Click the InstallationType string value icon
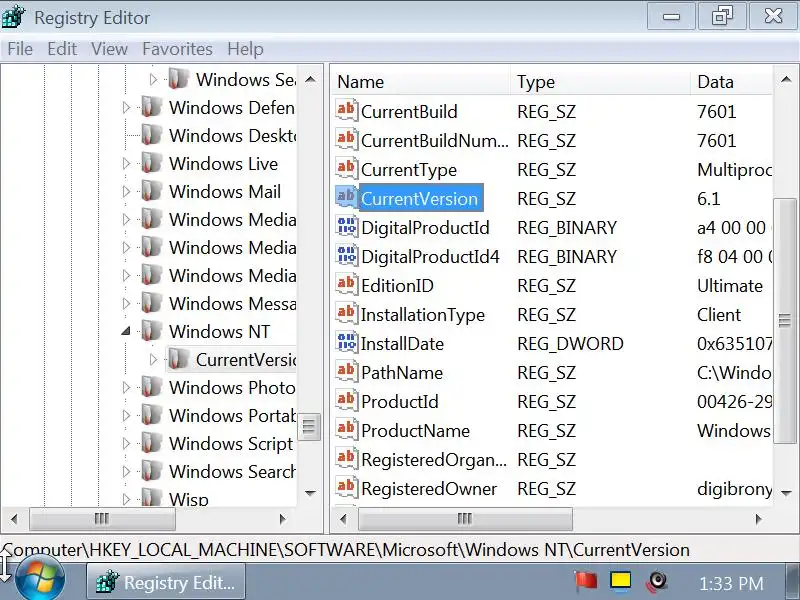The image size is (800, 600). pyautogui.click(x=346, y=314)
